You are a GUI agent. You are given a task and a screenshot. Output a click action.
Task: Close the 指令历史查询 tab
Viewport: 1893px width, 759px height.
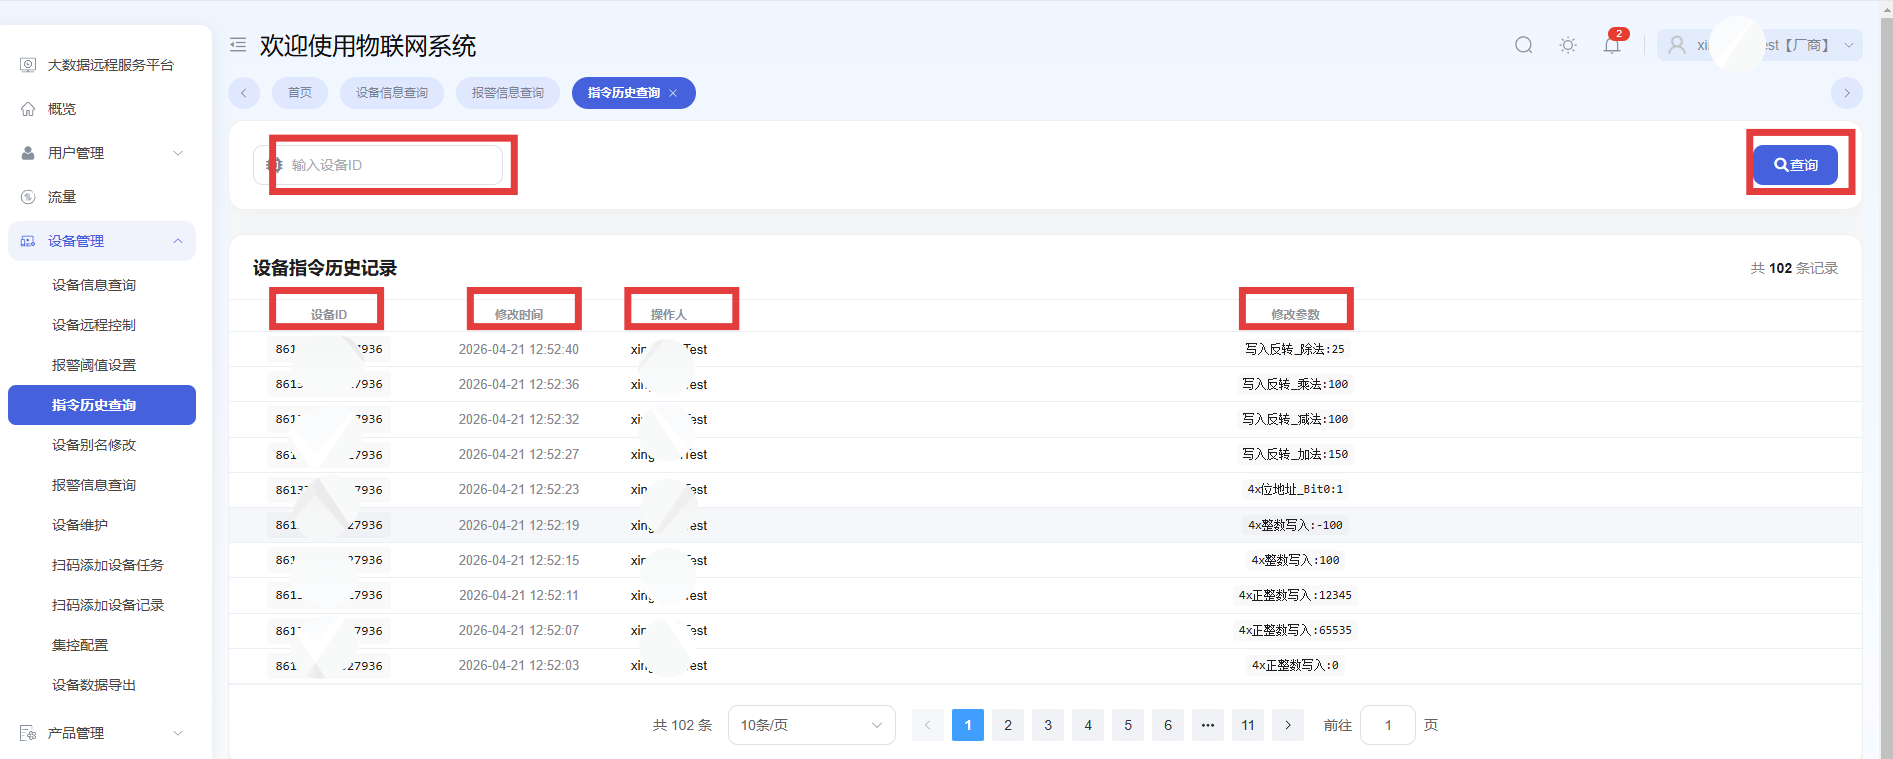[x=673, y=93]
